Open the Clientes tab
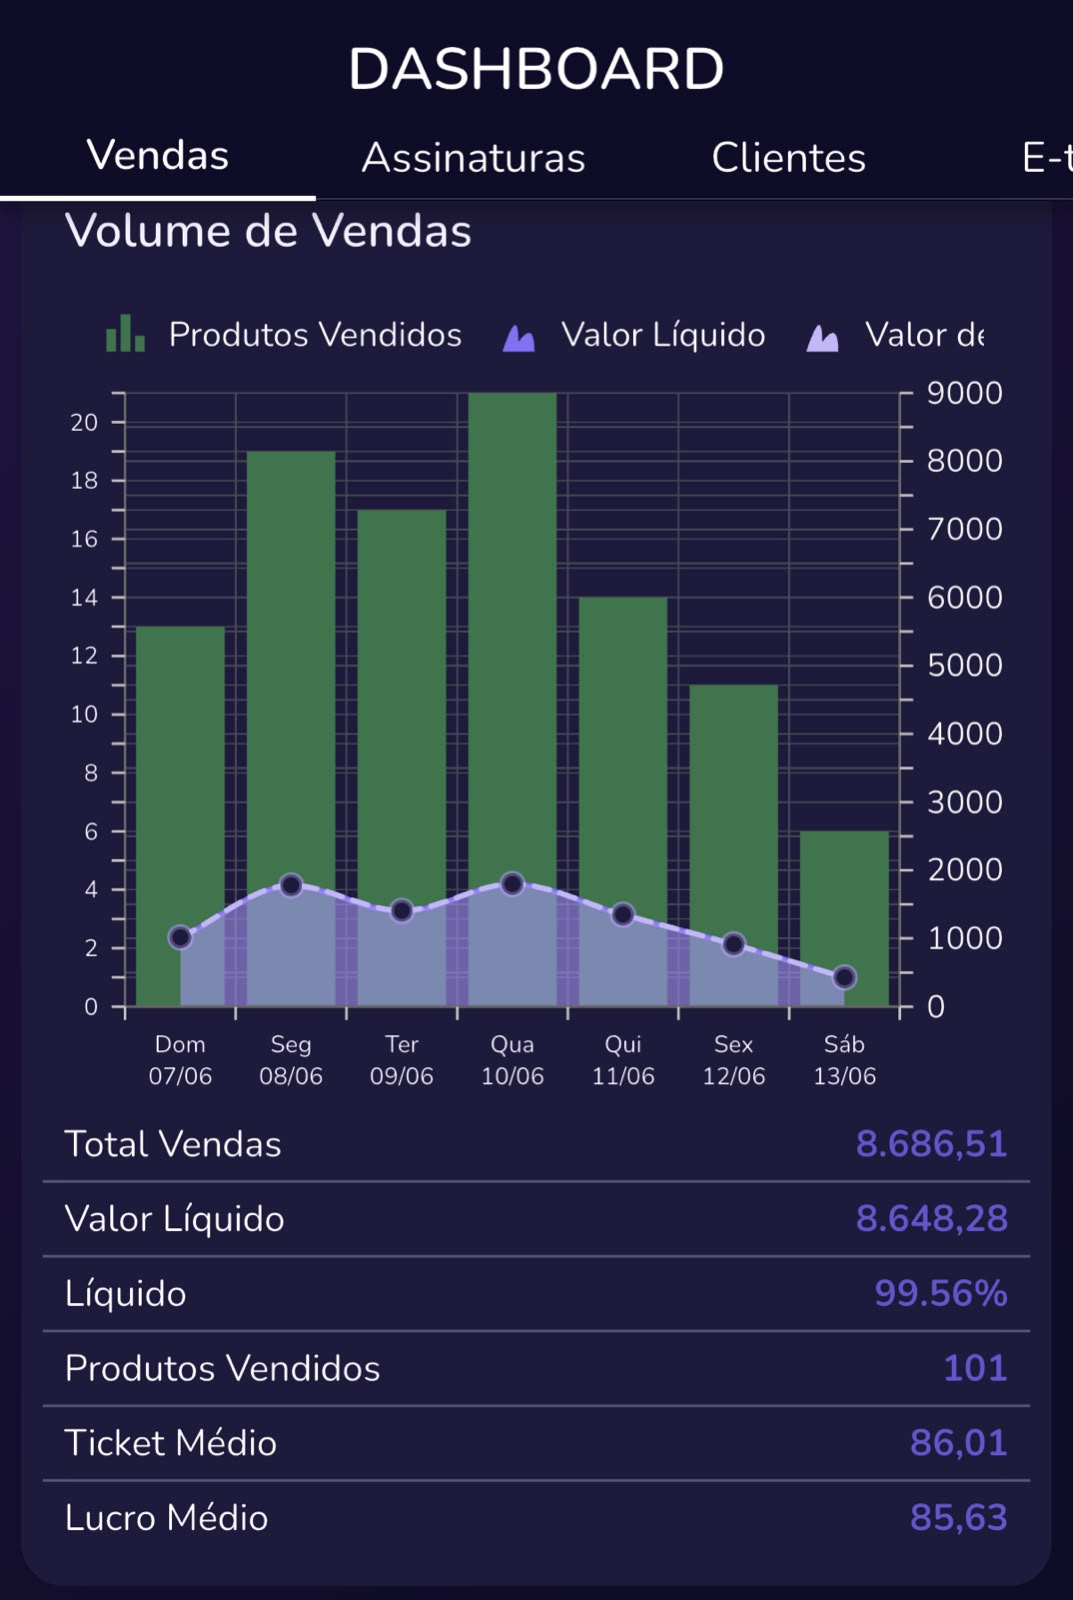 [788, 158]
